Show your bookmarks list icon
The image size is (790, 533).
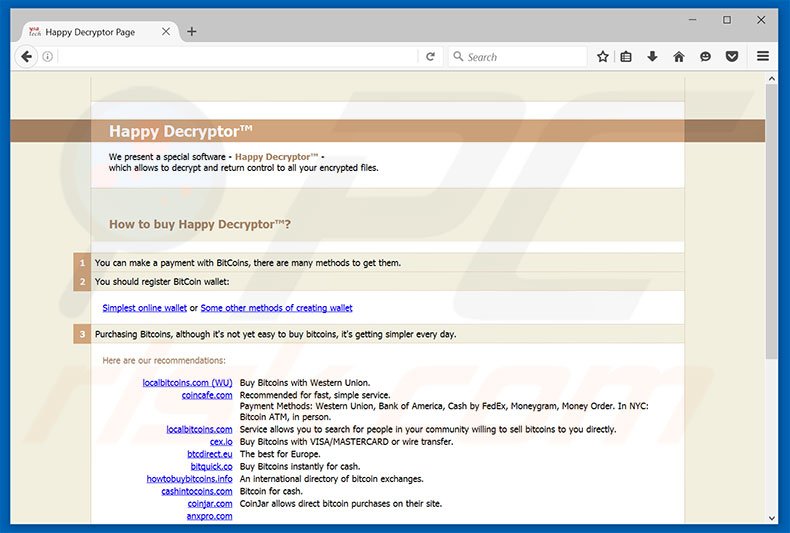(626, 57)
